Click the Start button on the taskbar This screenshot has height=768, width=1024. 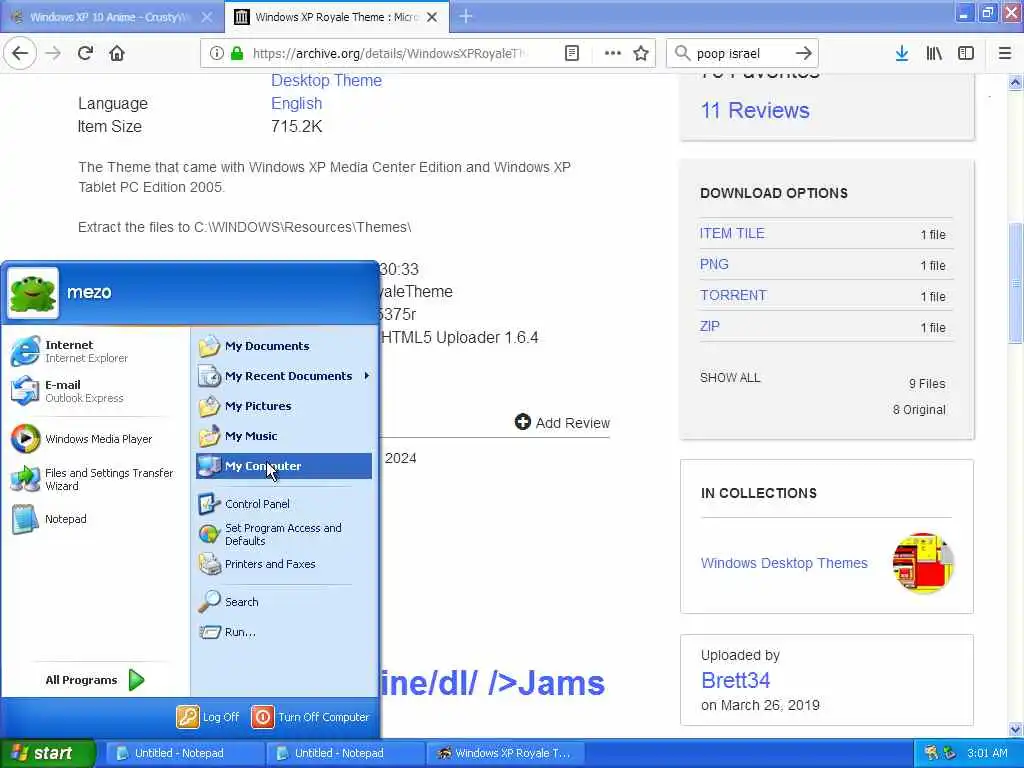point(48,753)
